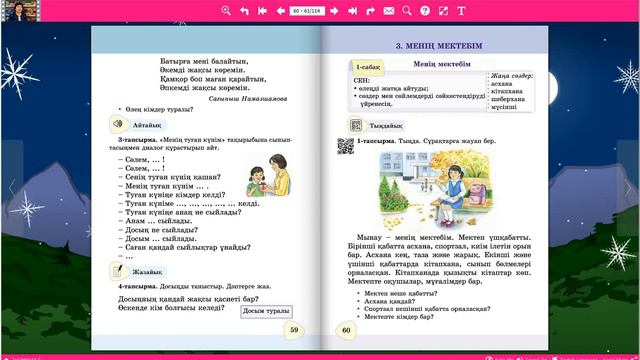Click the forward (redo arrow) toolbar icon
The height and width of the screenshot is (360, 640).
[370, 11]
